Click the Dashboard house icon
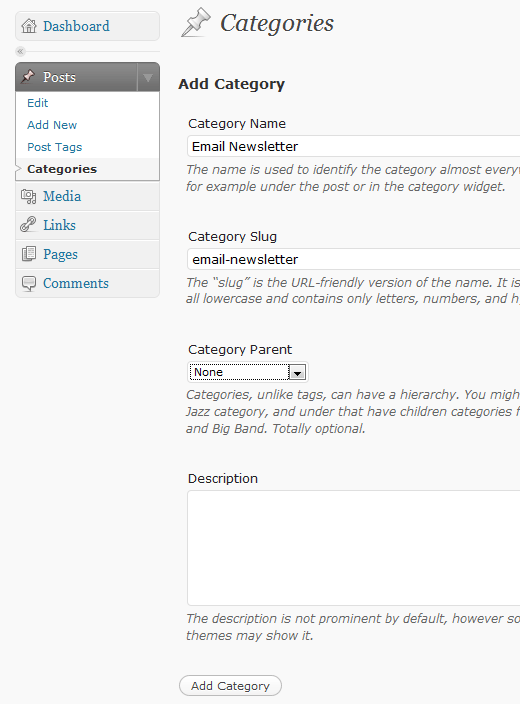This screenshot has height=704, width=520. pyautogui.click(x=29, y=26)
